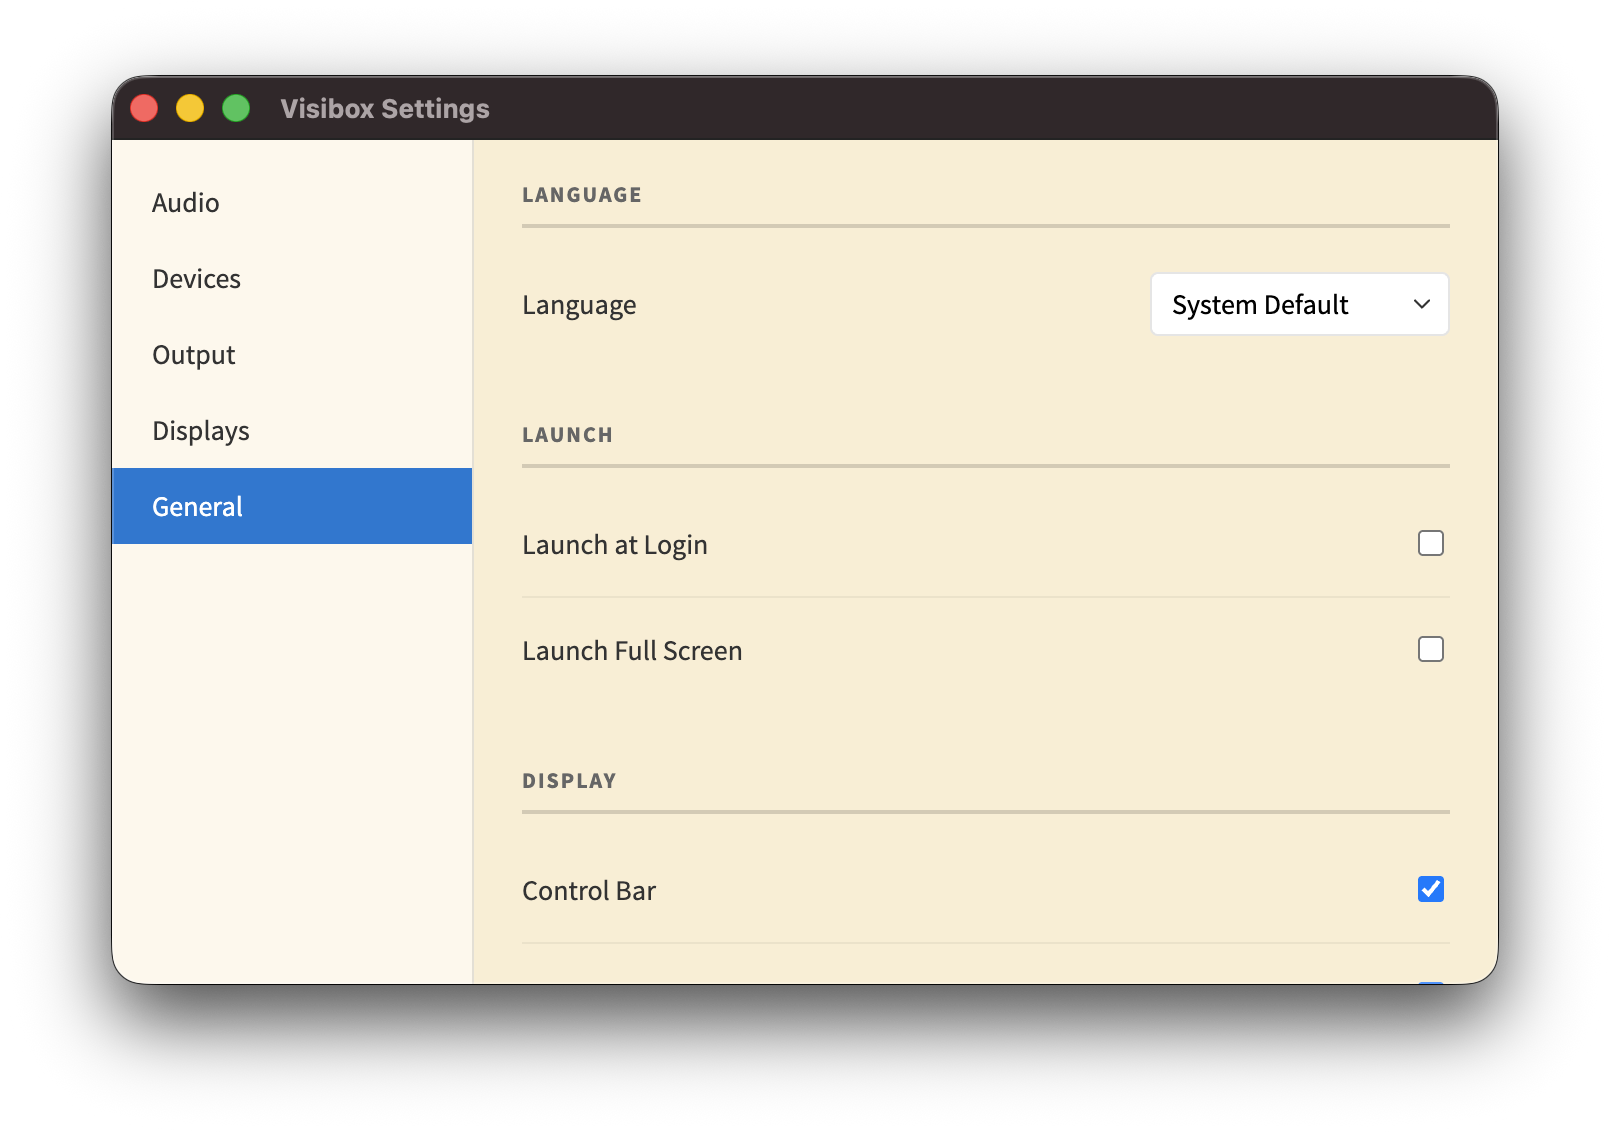Click the green zoom window control
Screen dimensions: 1610x1132
(x=236, y=107)
